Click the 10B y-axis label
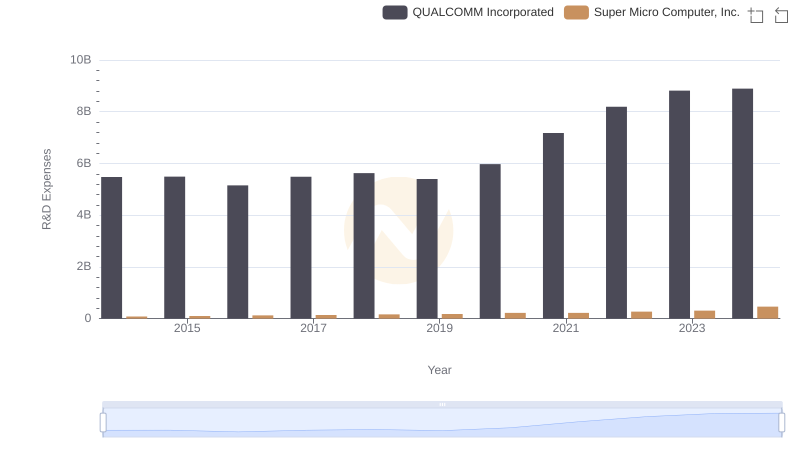800x461 pixels. tap(81, 60)
